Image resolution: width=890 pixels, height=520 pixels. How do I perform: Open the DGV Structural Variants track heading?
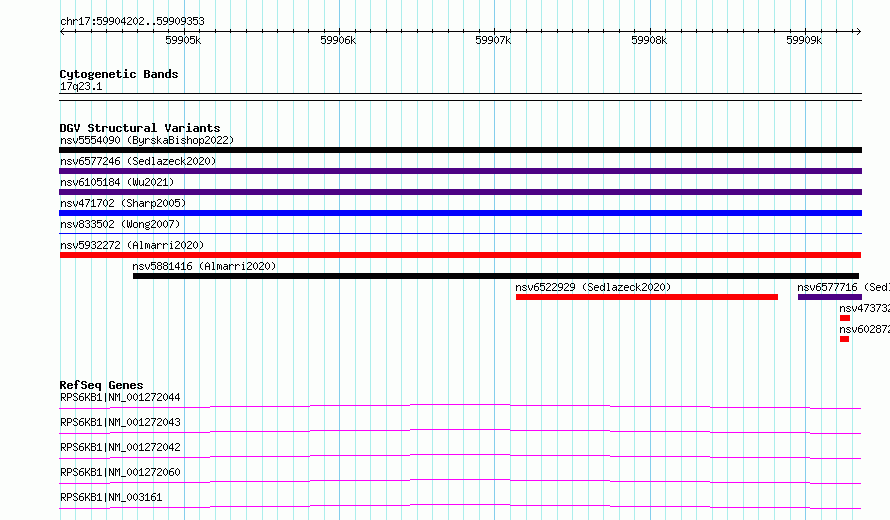140,128
